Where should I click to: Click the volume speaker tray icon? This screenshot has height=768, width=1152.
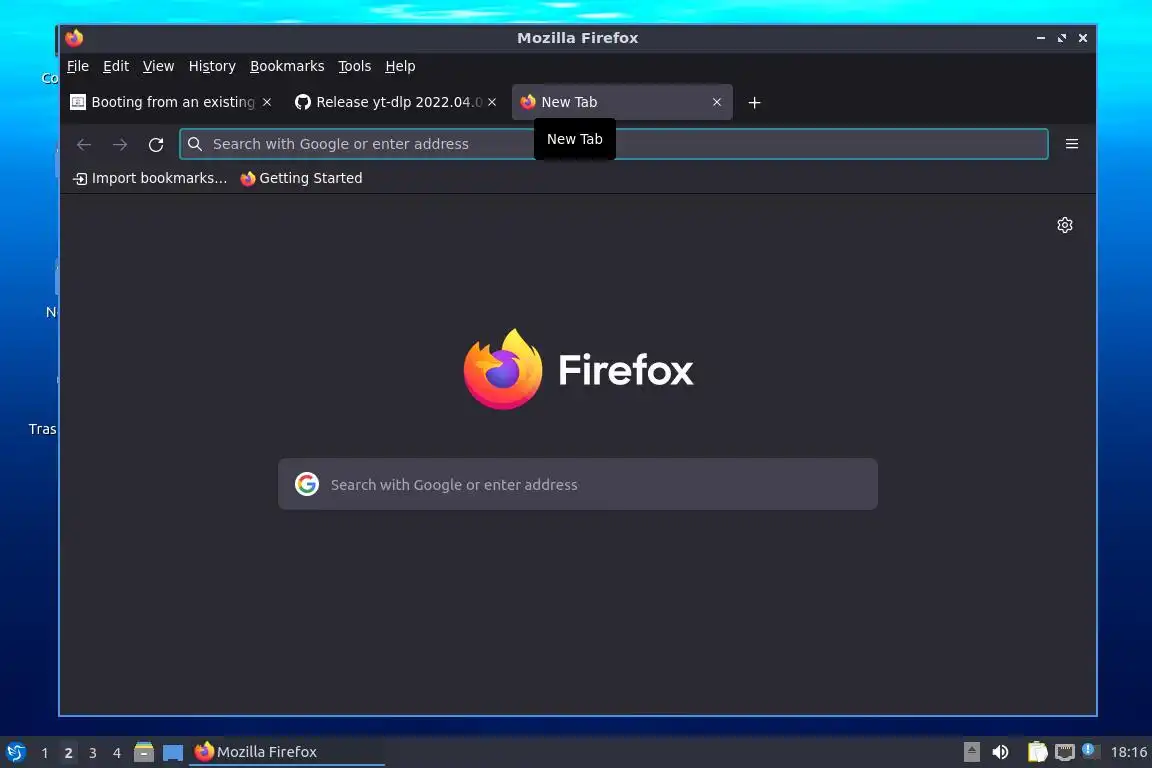point(1000,752)
